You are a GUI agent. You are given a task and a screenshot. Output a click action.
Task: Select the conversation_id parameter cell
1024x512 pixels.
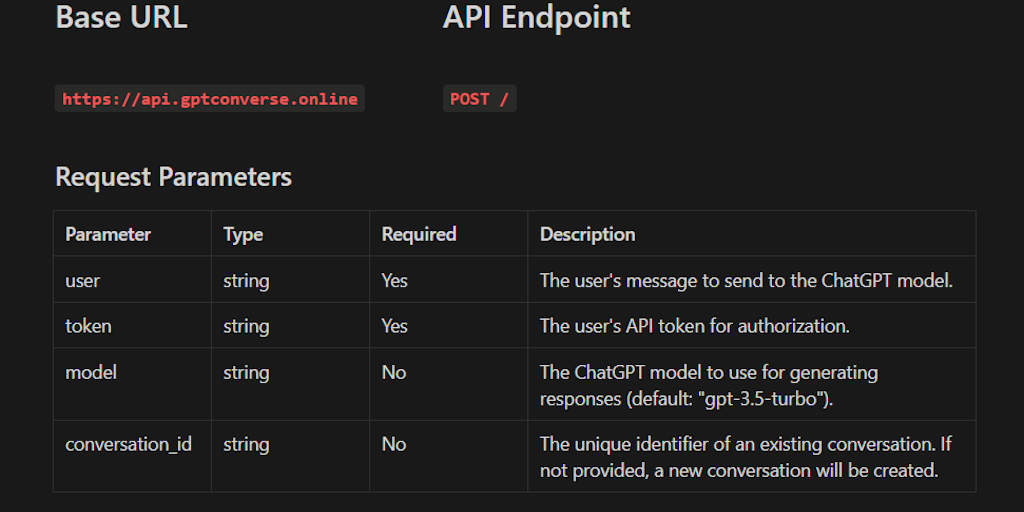(x=128, y=444)
